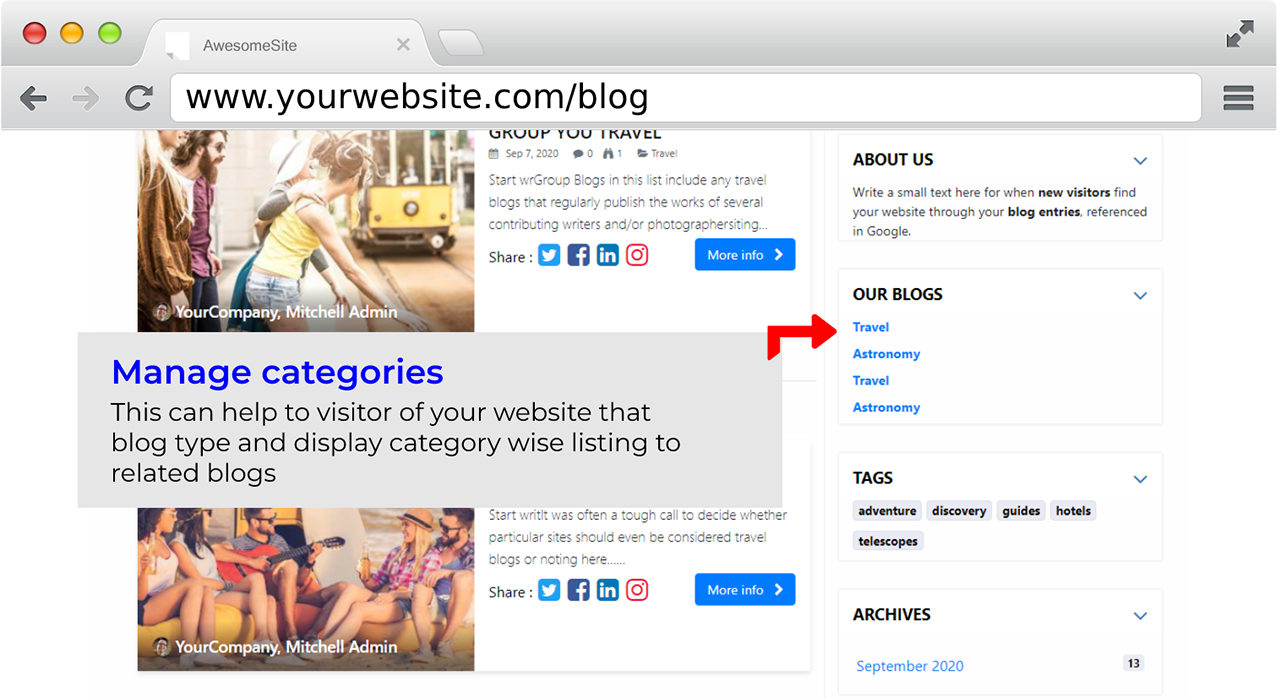Share second post on Instagram
Screen dimensions: 1280x698
(637, 590)
